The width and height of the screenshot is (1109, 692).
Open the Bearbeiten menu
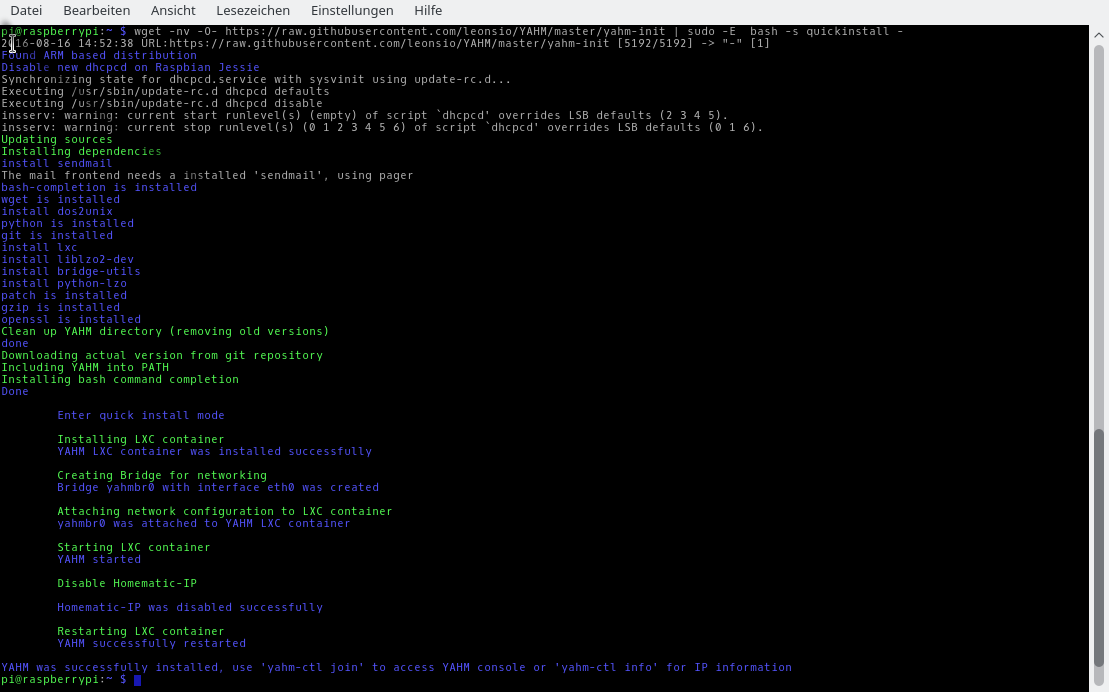96,11
